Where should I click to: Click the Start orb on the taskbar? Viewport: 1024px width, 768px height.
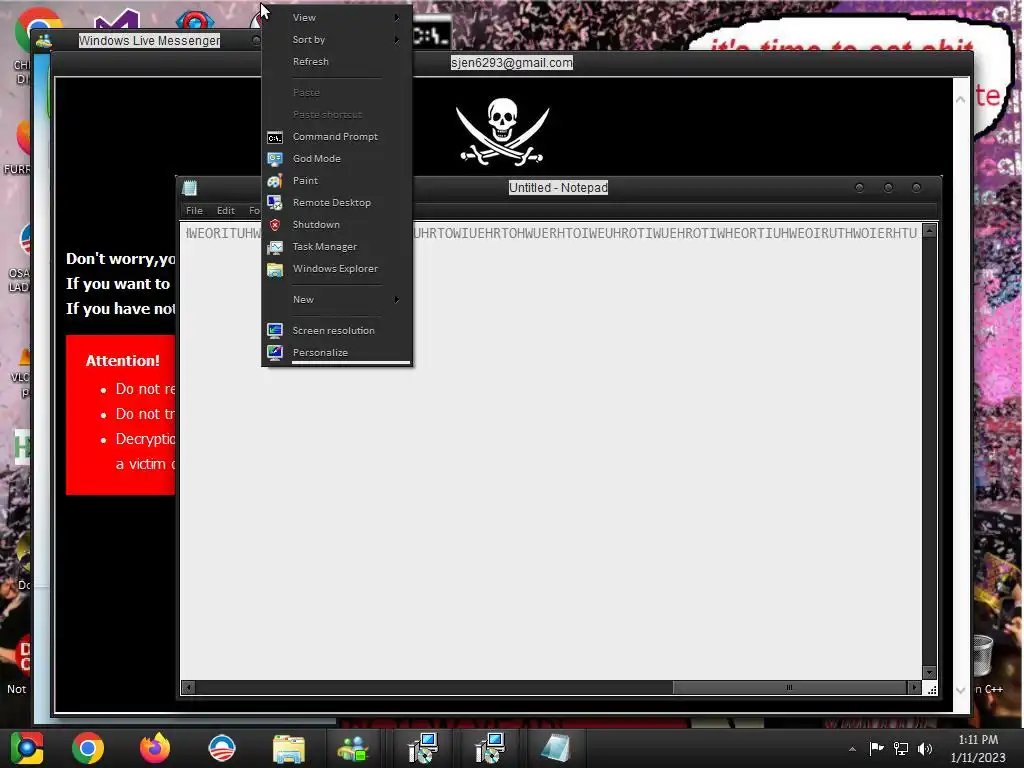[x=27, y=748]
